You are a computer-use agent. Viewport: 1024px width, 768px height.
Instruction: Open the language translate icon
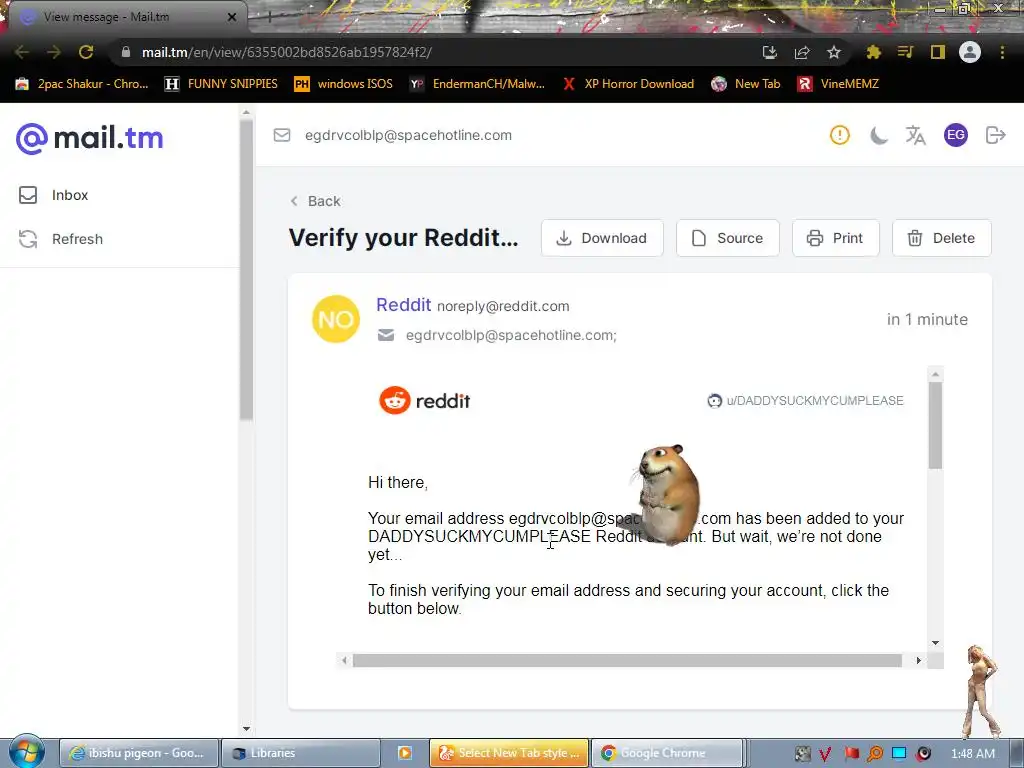916,135
